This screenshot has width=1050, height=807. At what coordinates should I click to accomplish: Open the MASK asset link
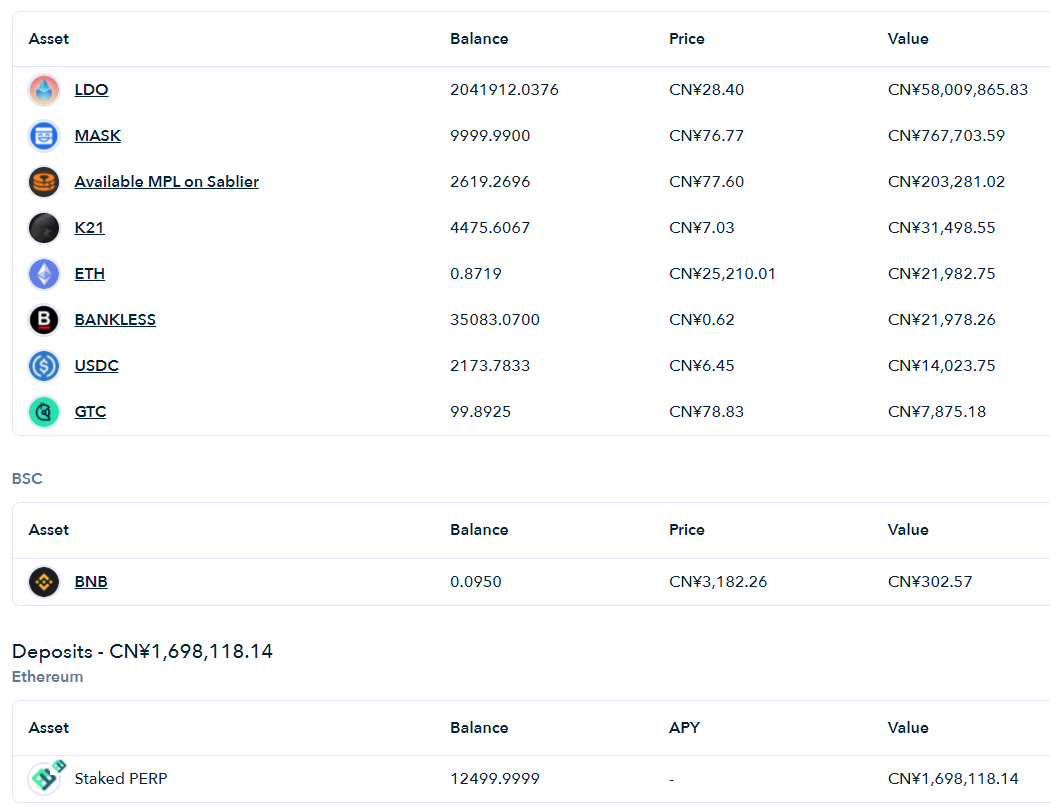pyautogui.click(x=98, y=136)
